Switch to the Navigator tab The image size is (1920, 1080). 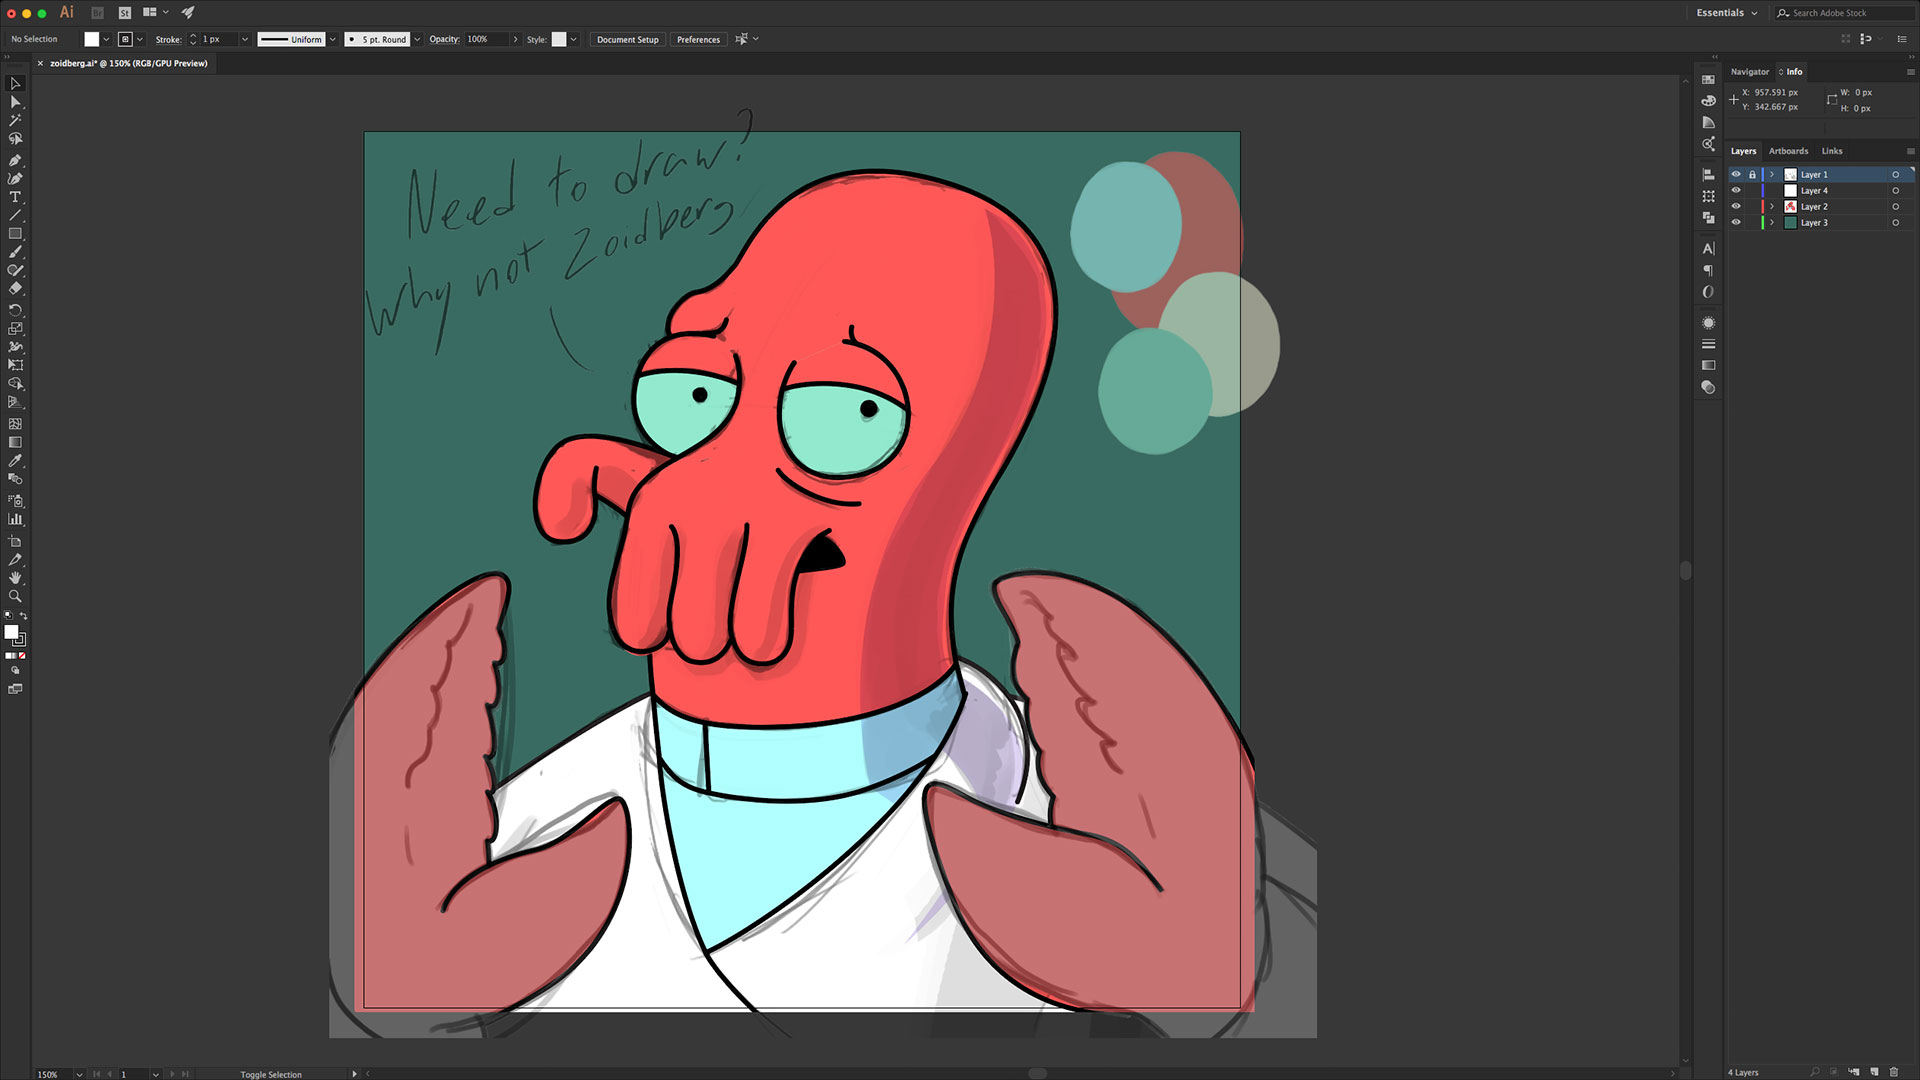click(x=1749, y=72)
